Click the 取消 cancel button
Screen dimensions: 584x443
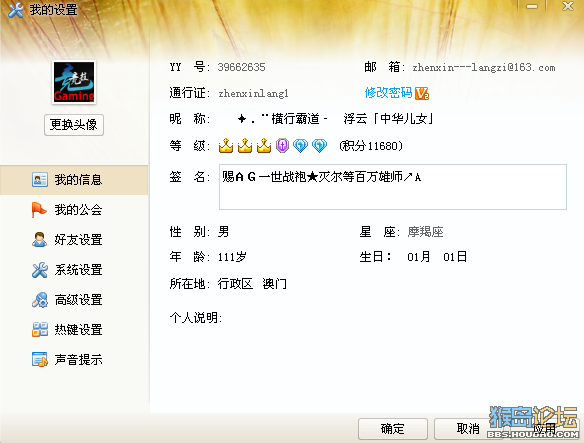(468, 429)
